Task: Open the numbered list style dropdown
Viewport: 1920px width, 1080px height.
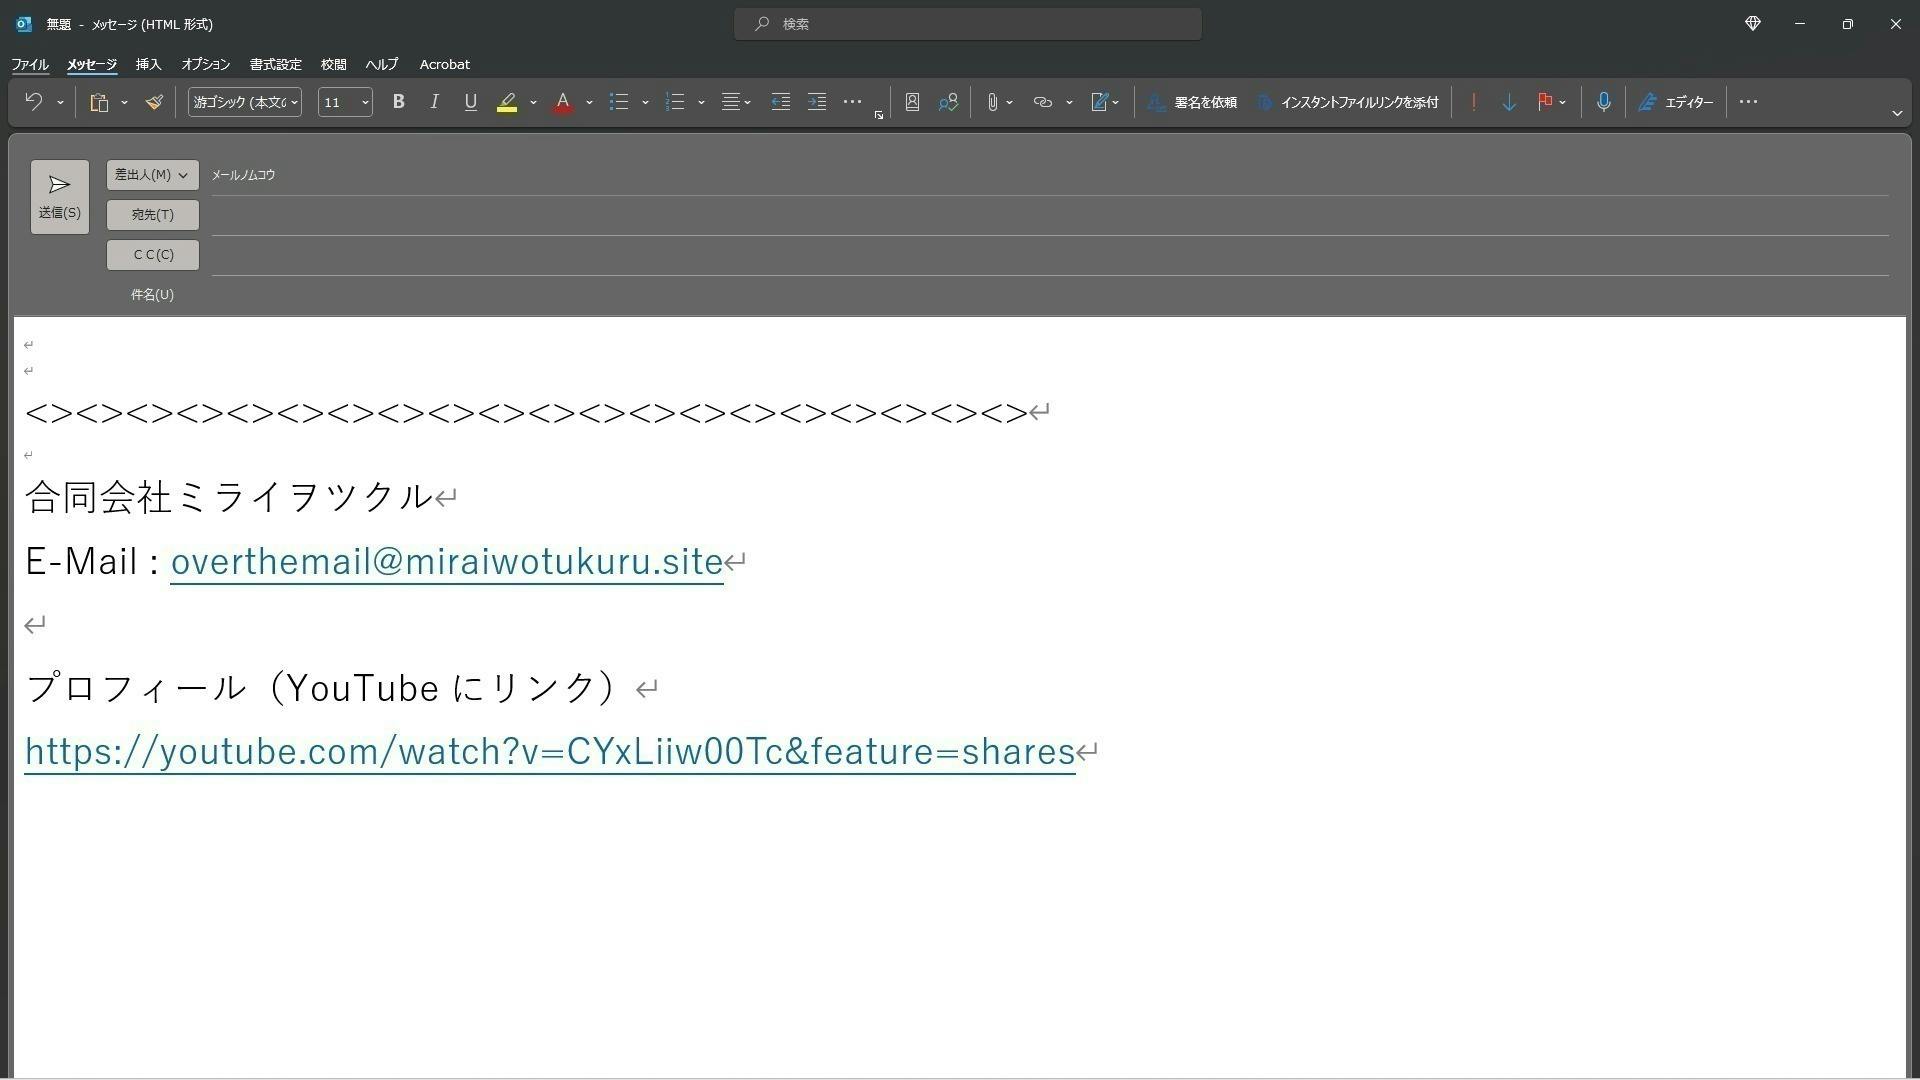Action: [701, 102]
